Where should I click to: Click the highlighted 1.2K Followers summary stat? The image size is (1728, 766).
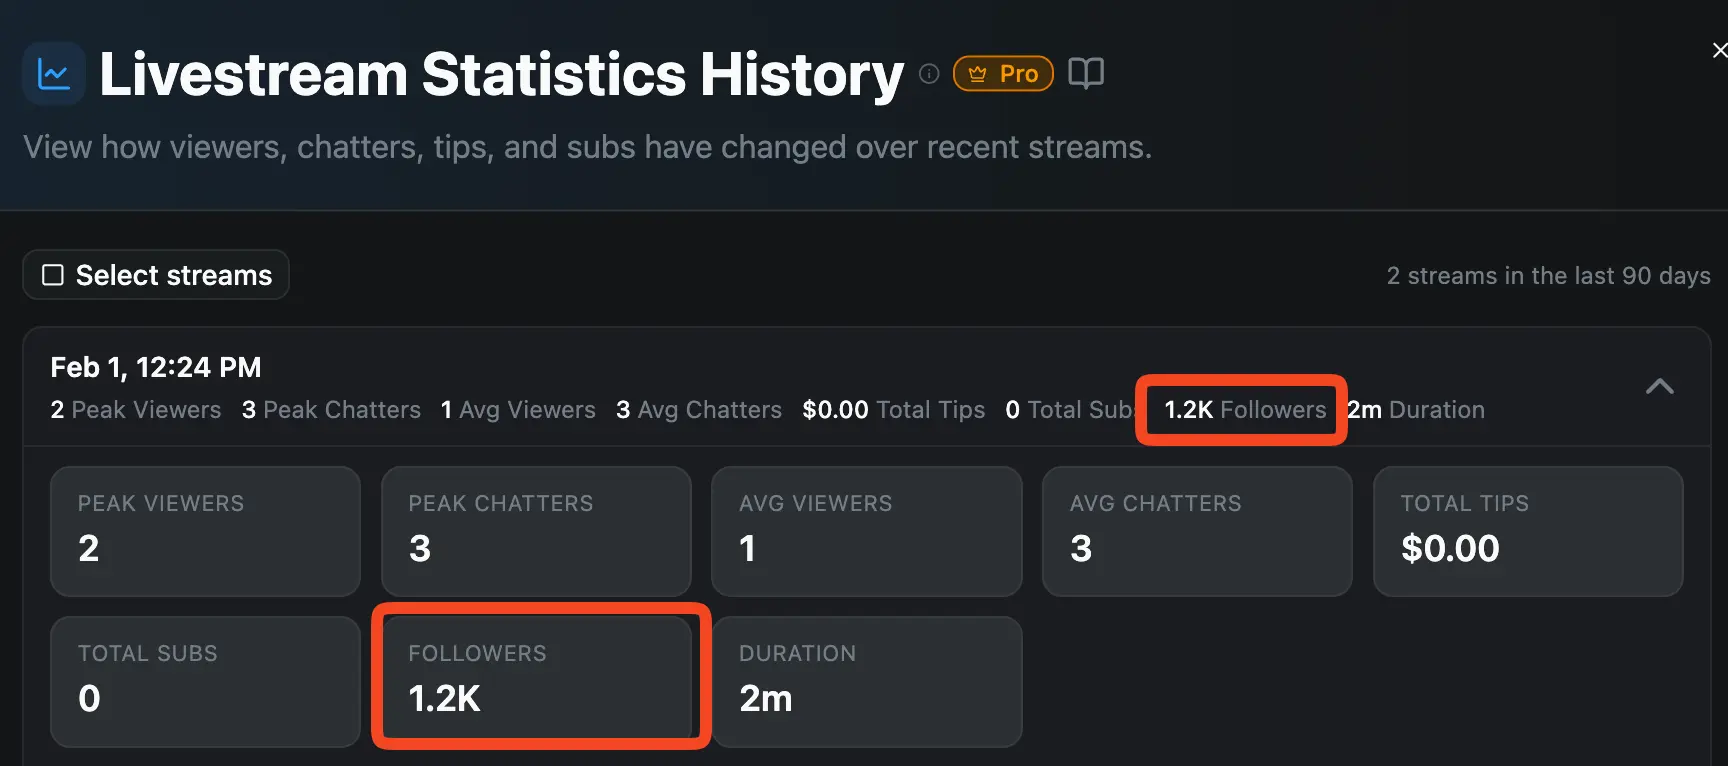pos(1241,410)
